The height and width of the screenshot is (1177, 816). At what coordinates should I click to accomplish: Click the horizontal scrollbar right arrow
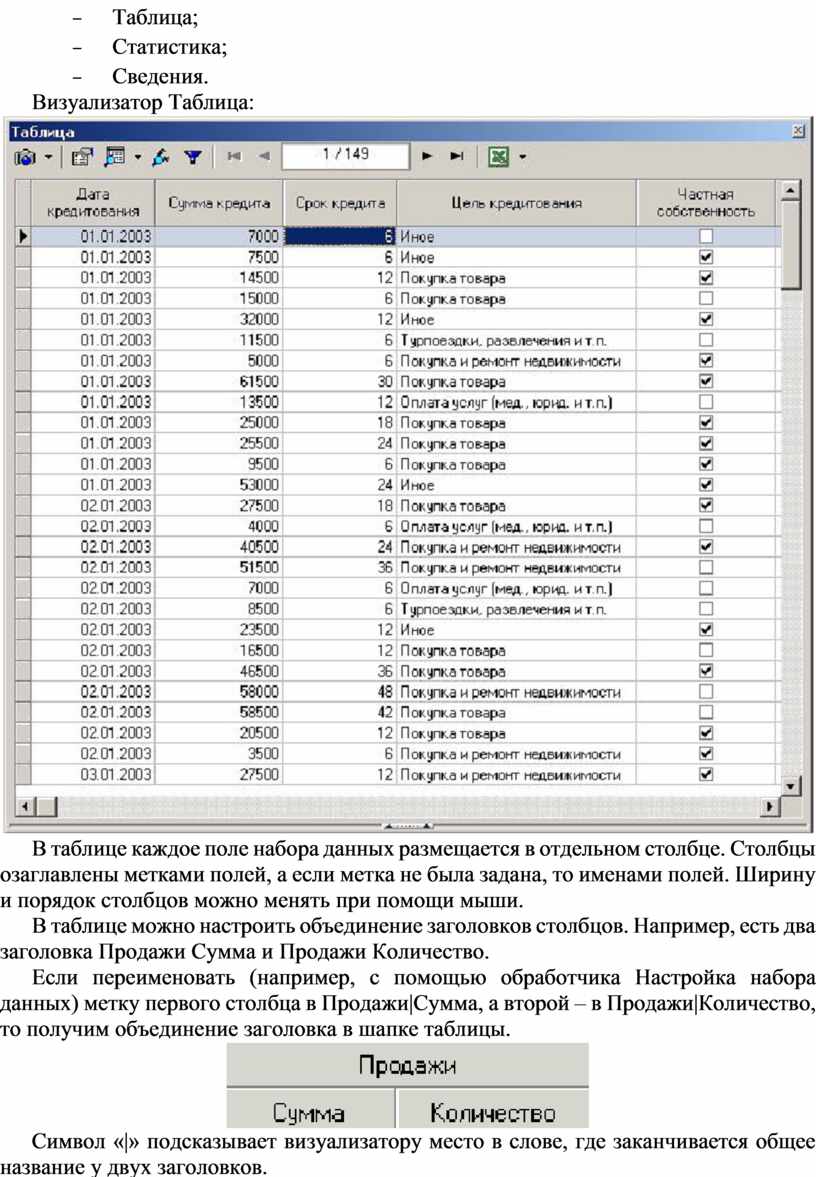tap(770, 807)
